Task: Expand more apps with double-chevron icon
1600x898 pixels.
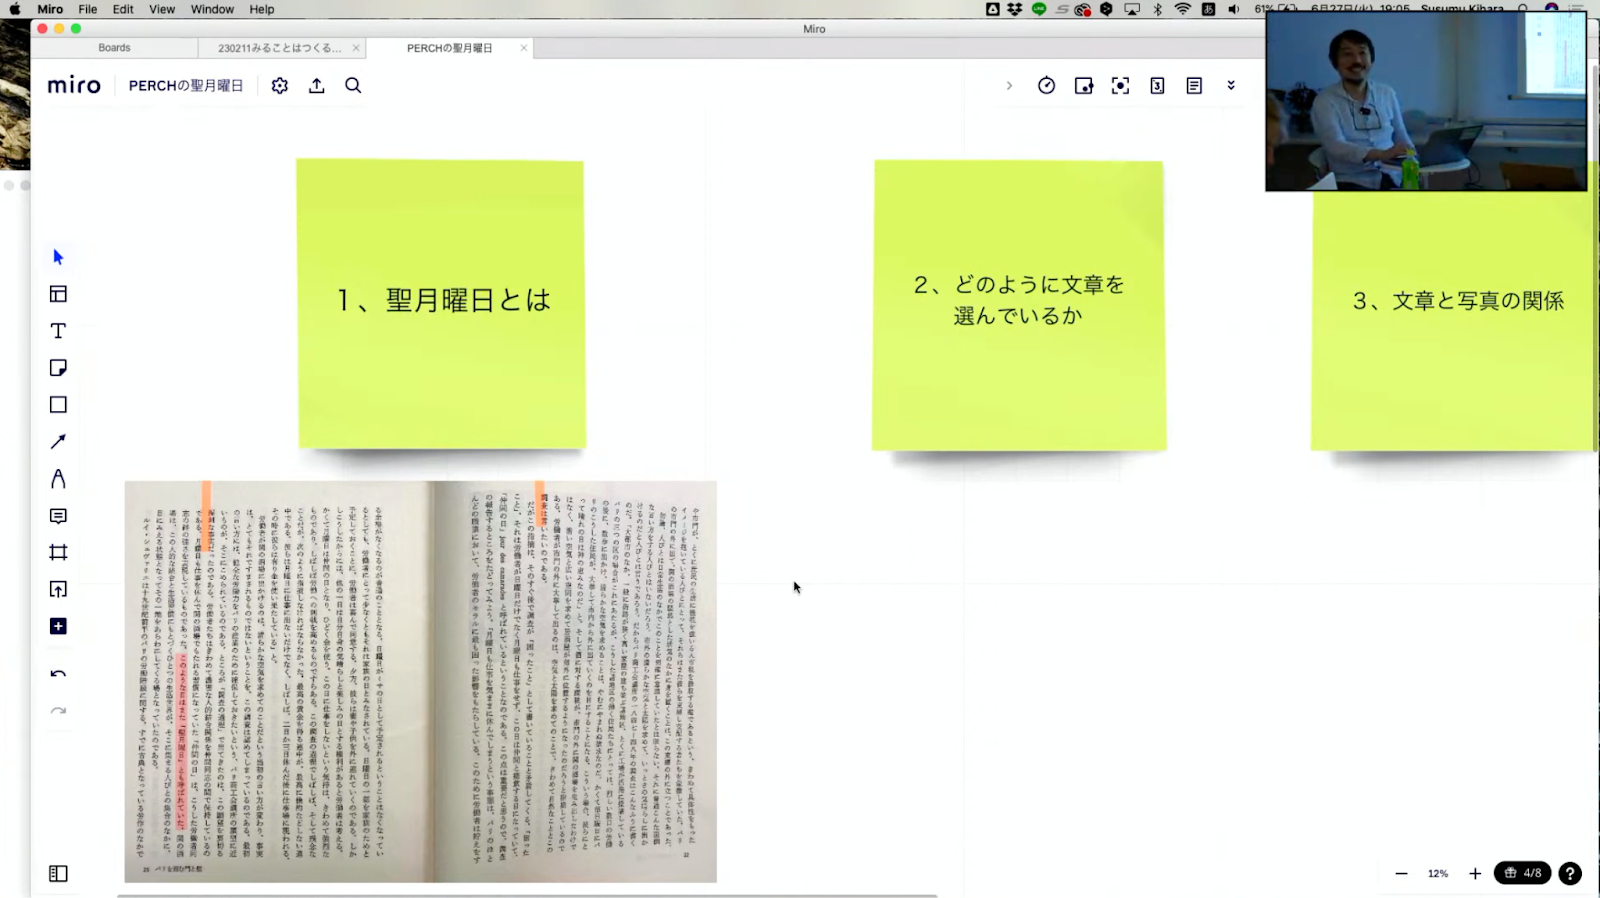Action: pyautogui.click(x=1231, y=86)
